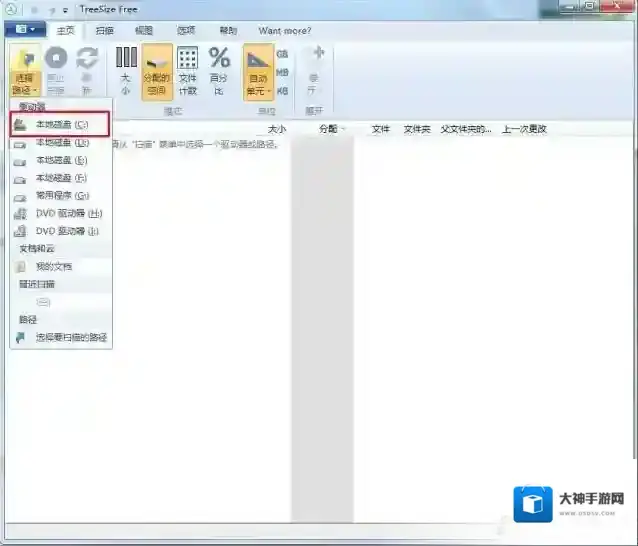Open the quick access toolbar customize arrow
This screenshot has width=638, height=546.
point(65,10)
